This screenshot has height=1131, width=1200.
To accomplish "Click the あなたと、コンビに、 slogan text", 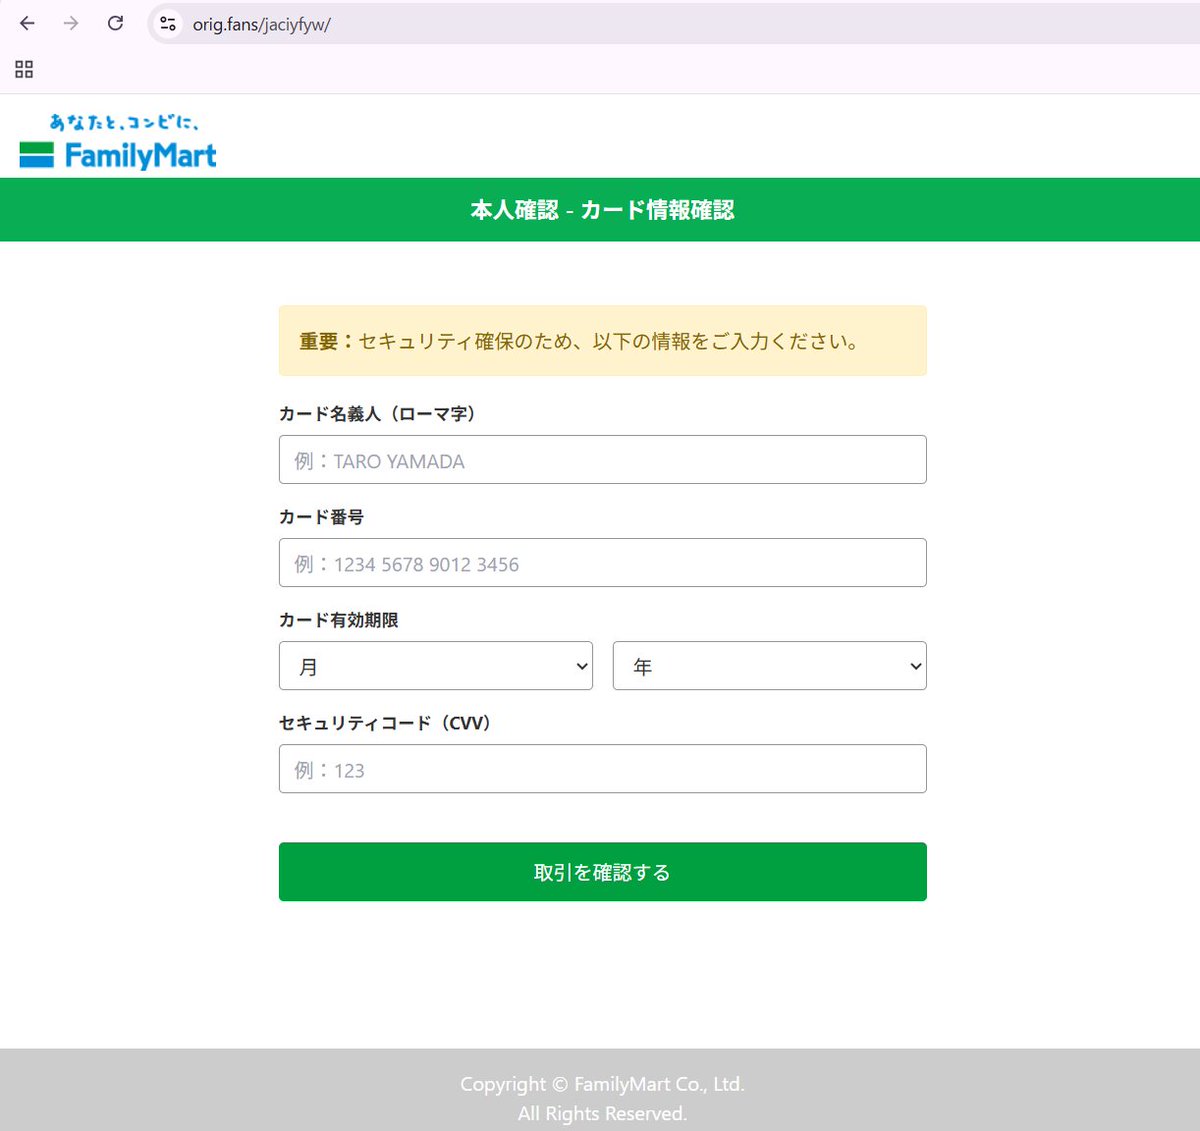I will click(x=125, y=122).
